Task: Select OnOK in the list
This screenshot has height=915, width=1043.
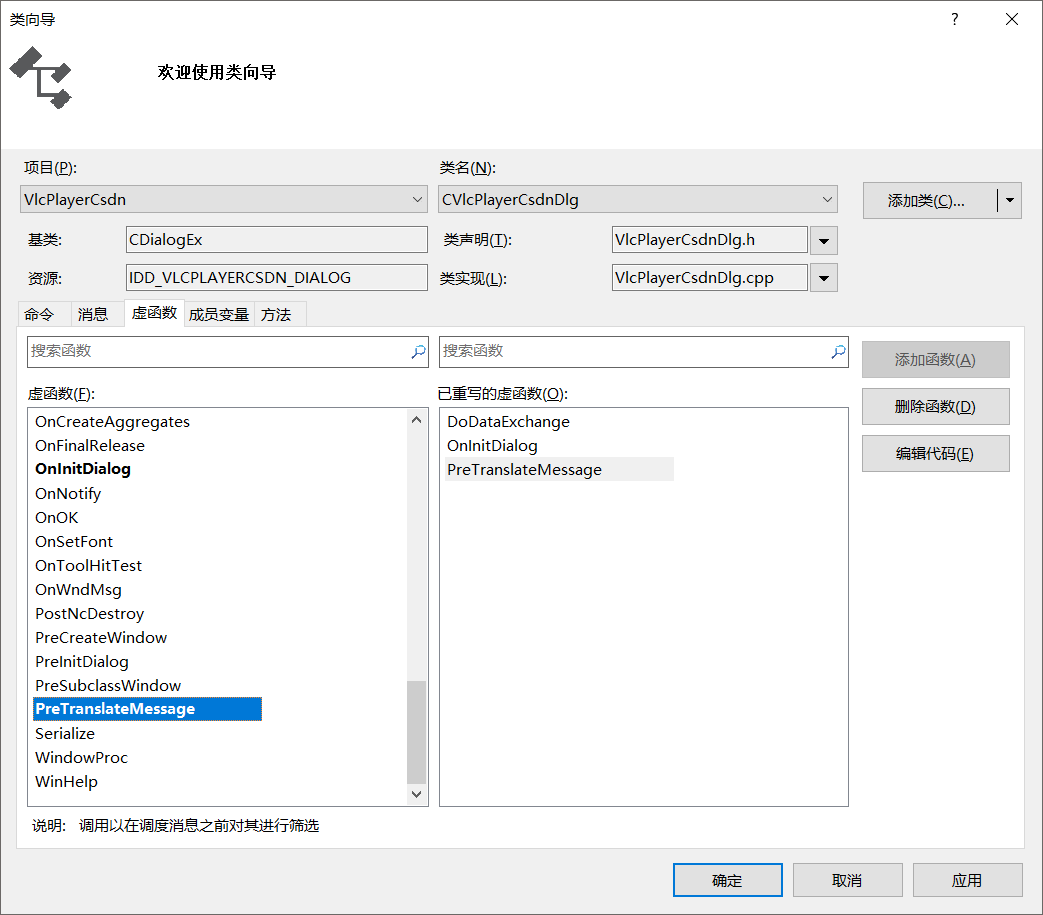Action: [x=57, y=517]
